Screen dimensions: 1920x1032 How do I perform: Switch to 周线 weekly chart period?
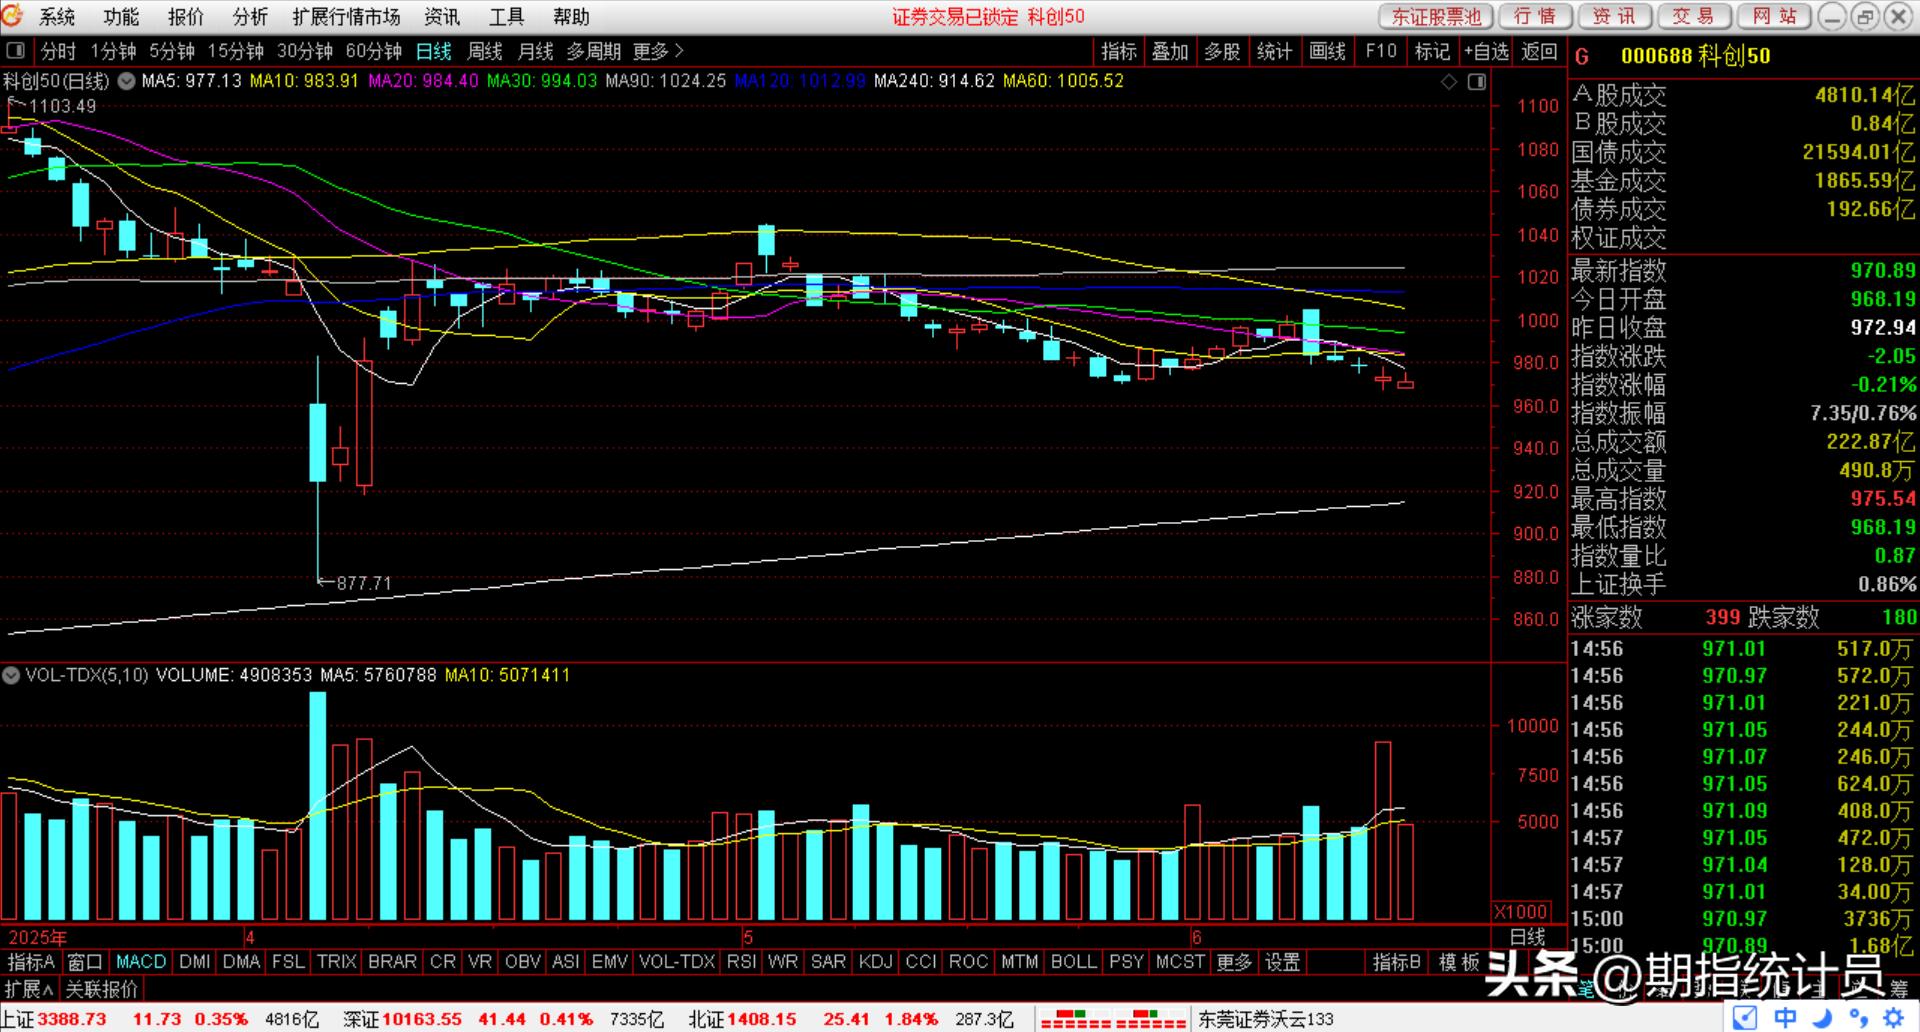point(485,51)
